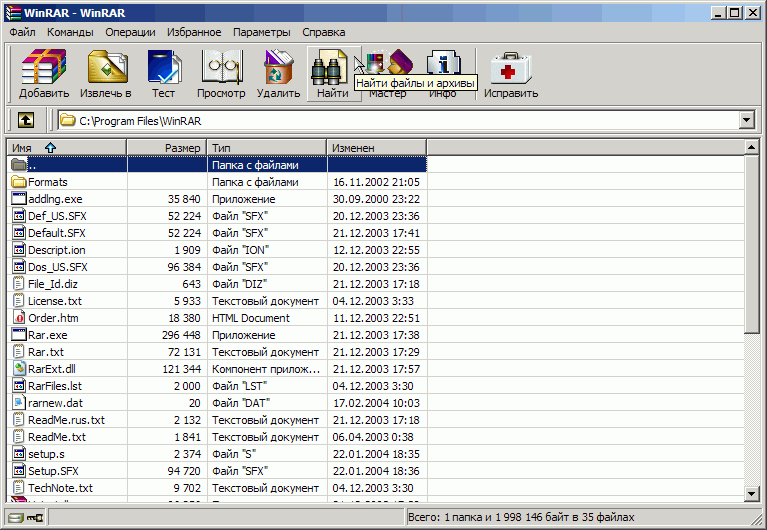This screenshot has width=767, height=530.
Task: Select the Dos_US.SFX file name
Action: (58, 267)
